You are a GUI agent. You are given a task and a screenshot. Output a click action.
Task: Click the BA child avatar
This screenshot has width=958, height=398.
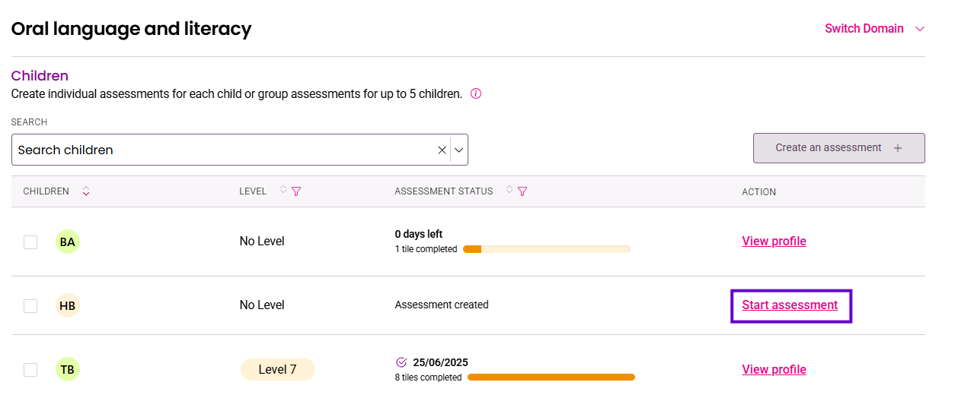pyautogui.click(x=67, y=242)
